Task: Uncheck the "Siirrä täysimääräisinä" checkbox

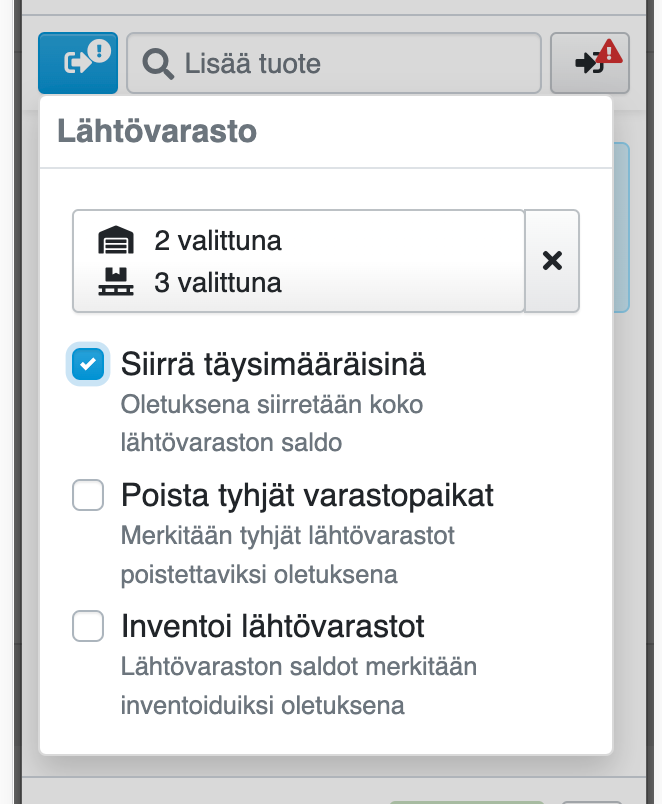Action: click(x=88, y=364)
